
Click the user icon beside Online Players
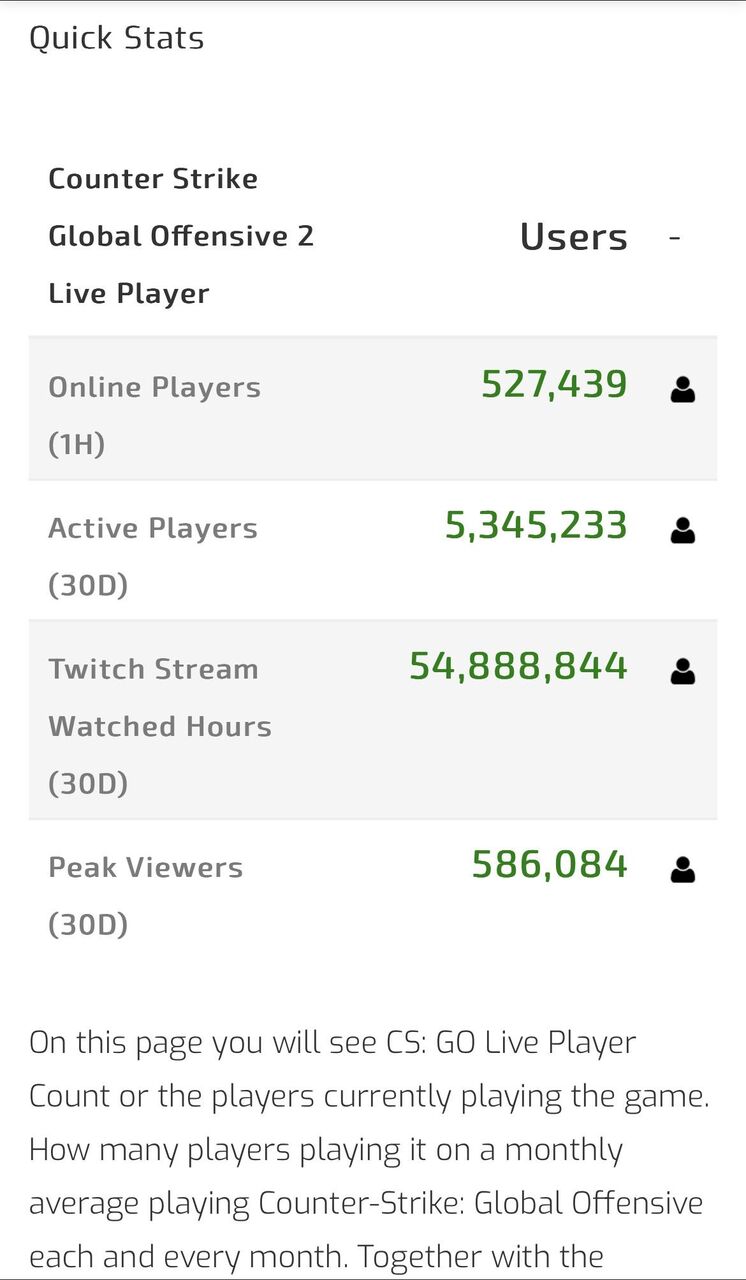pos(683,389)
